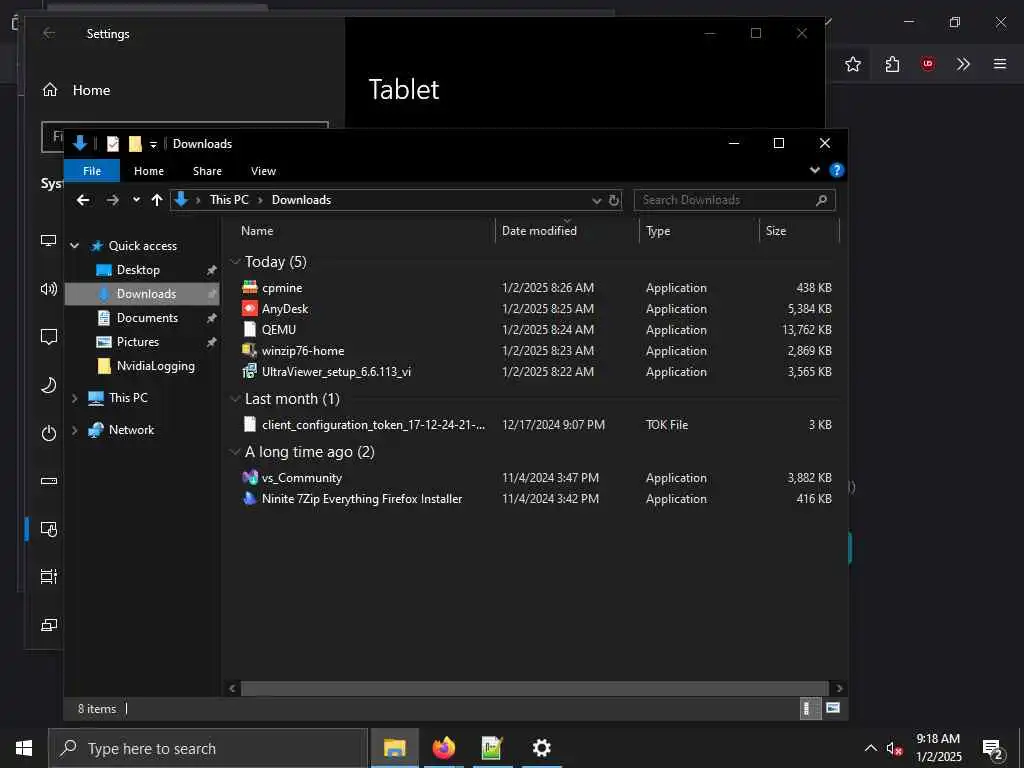
Task: Click the Properties icon in the Explorer quick access toolbar
Action: 113,144
